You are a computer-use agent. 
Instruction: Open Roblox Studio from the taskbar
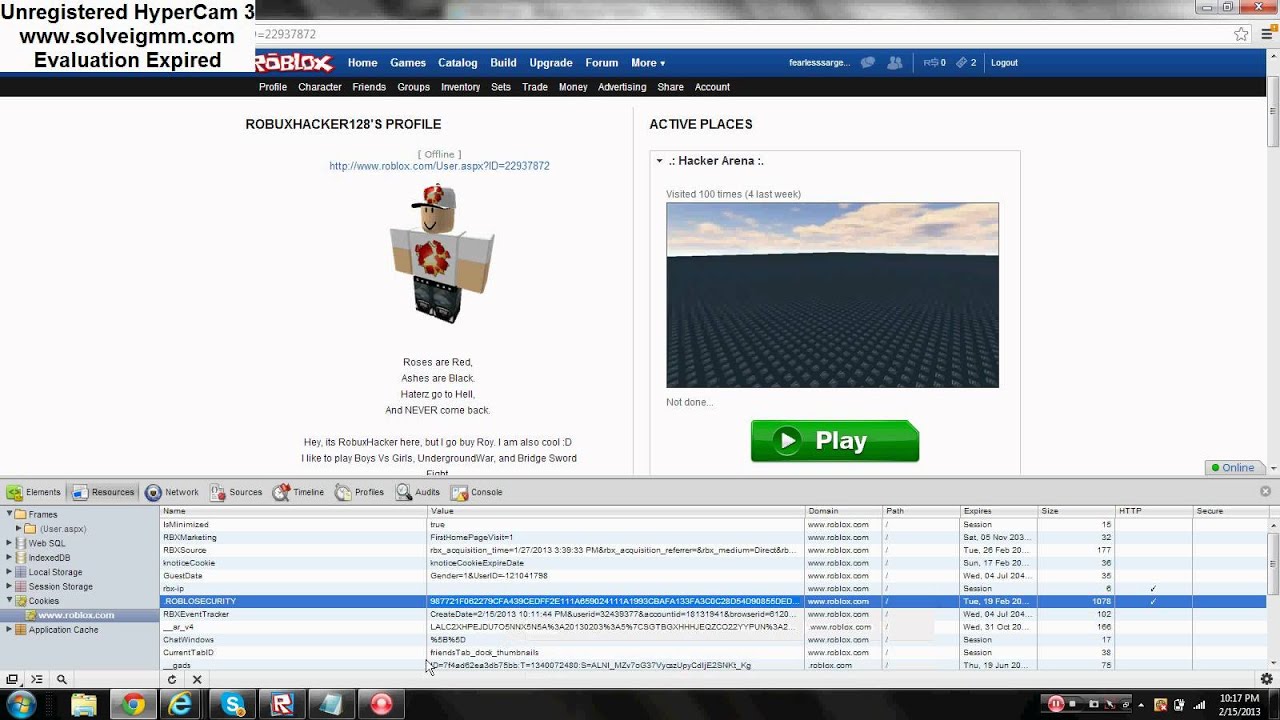(282, 705)
